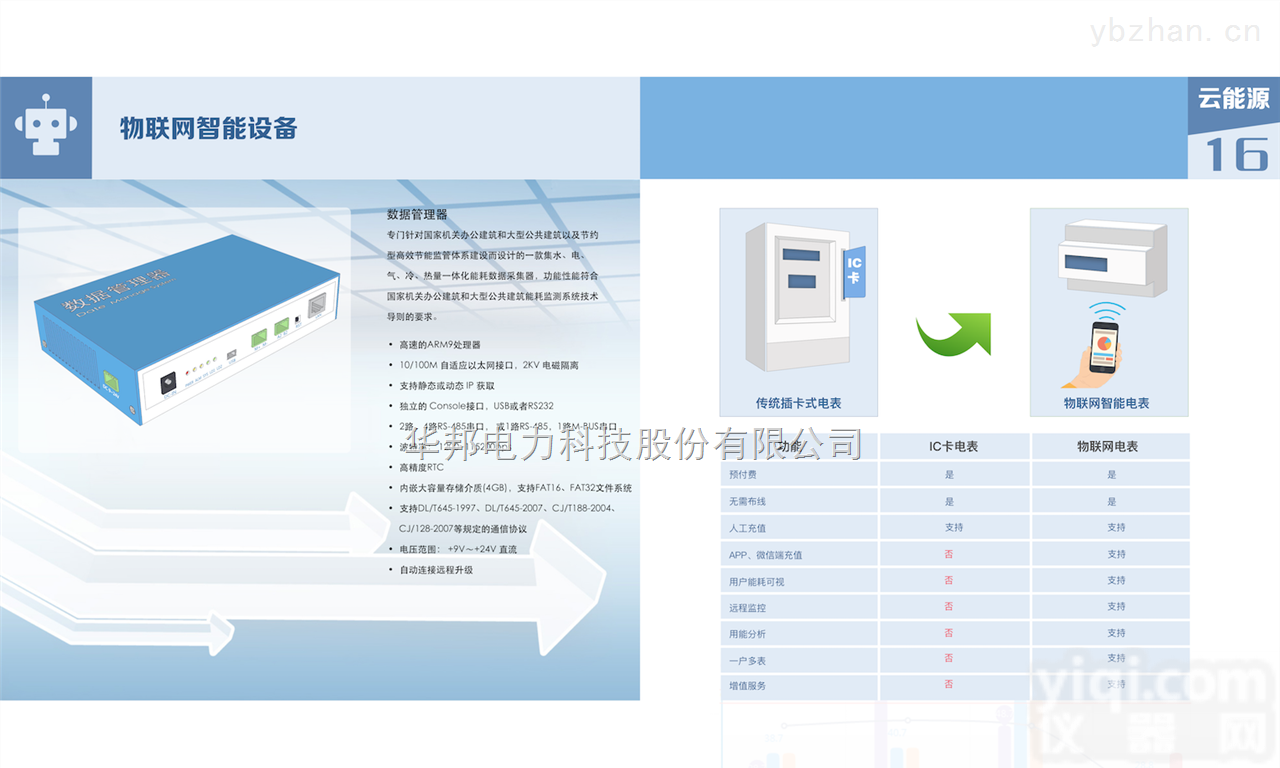Select the green transformation arrow icon

coord(952,333)
